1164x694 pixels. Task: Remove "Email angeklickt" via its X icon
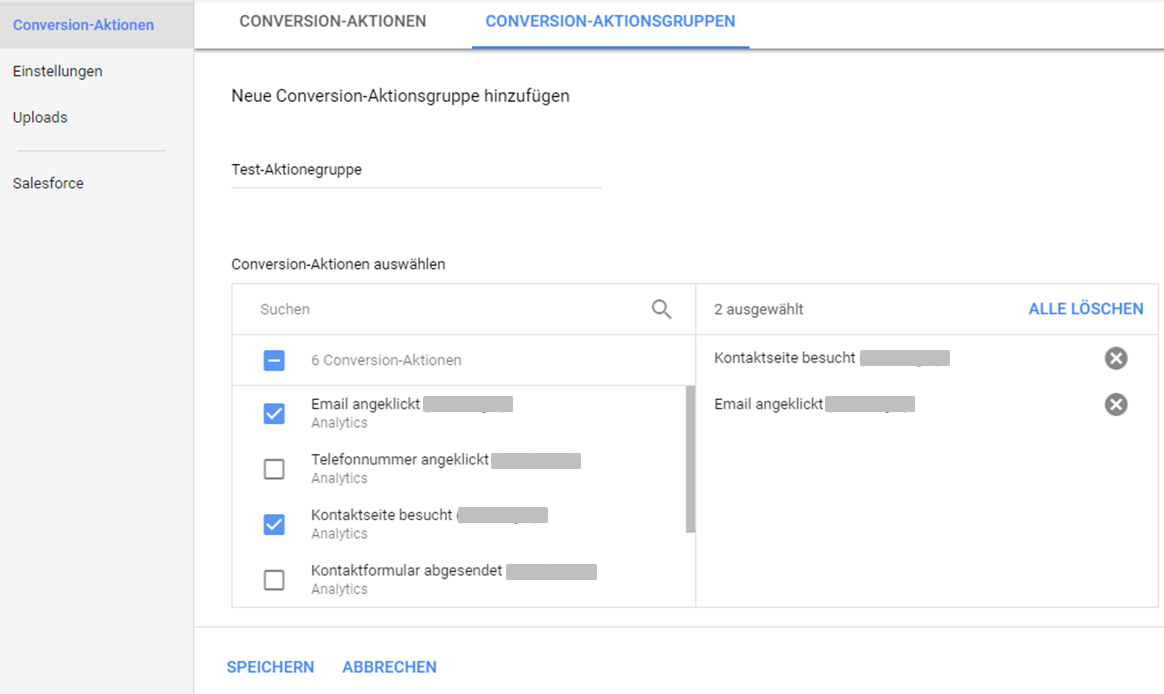(x=1116, y=404)
